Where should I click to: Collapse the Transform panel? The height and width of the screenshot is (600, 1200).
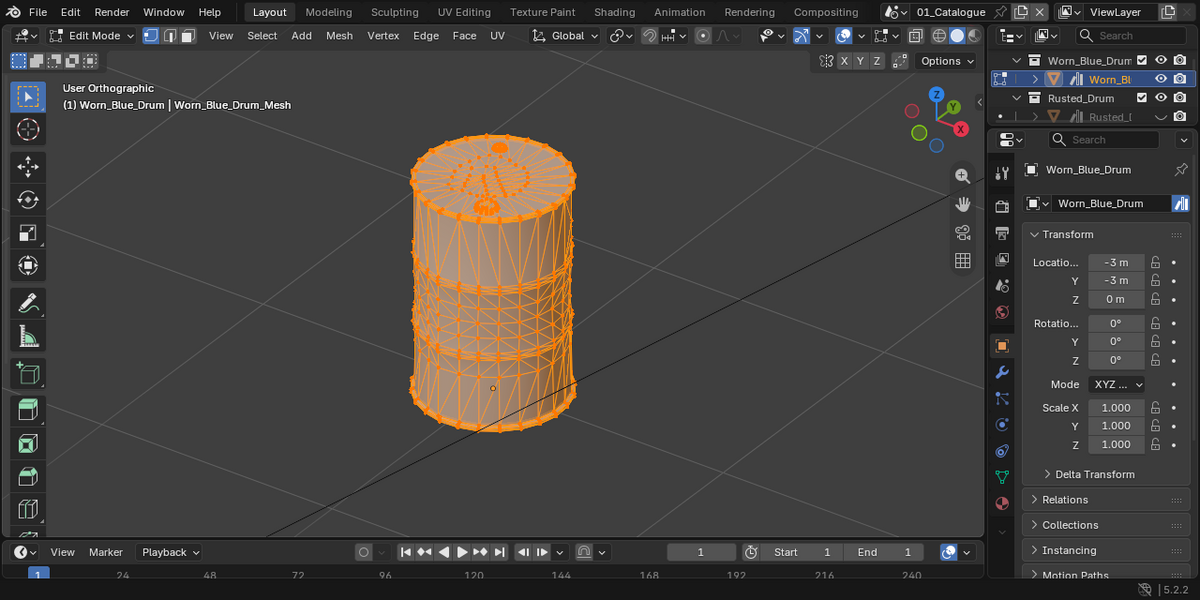pos(1106,234)
